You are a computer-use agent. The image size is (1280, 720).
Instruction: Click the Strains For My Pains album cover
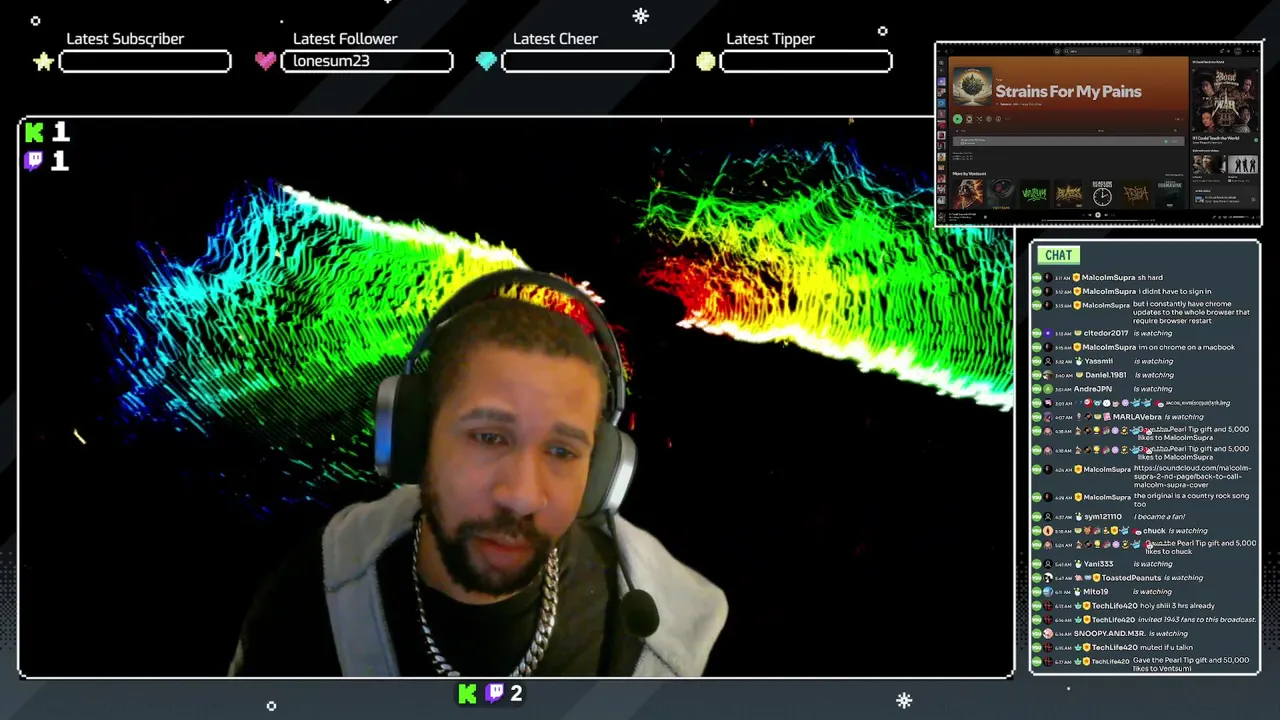[972, 87]
